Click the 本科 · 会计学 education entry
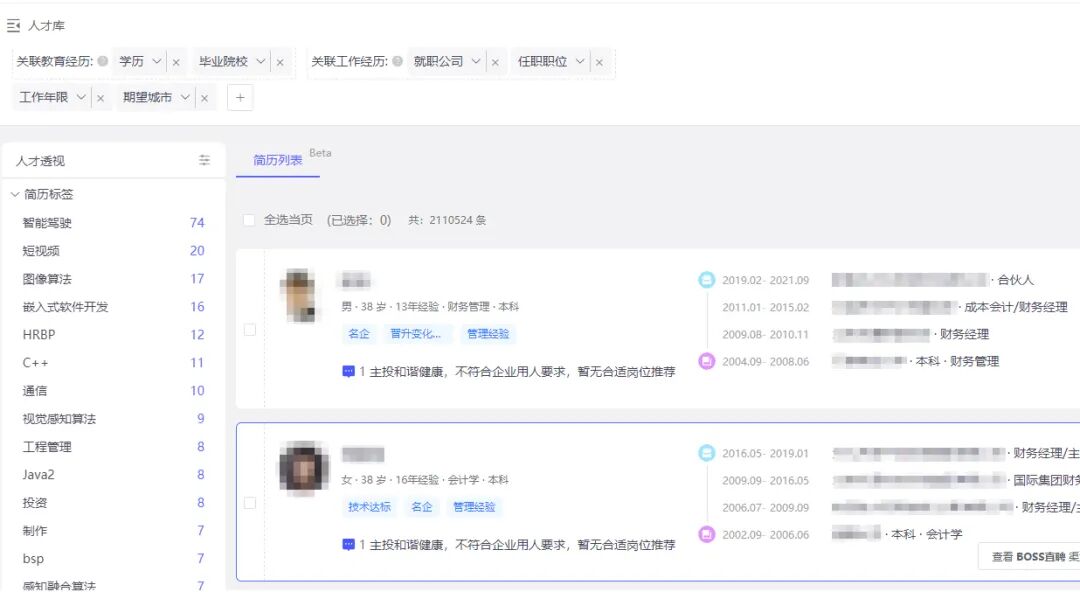 pyautogui.click(x=926, y=534)
